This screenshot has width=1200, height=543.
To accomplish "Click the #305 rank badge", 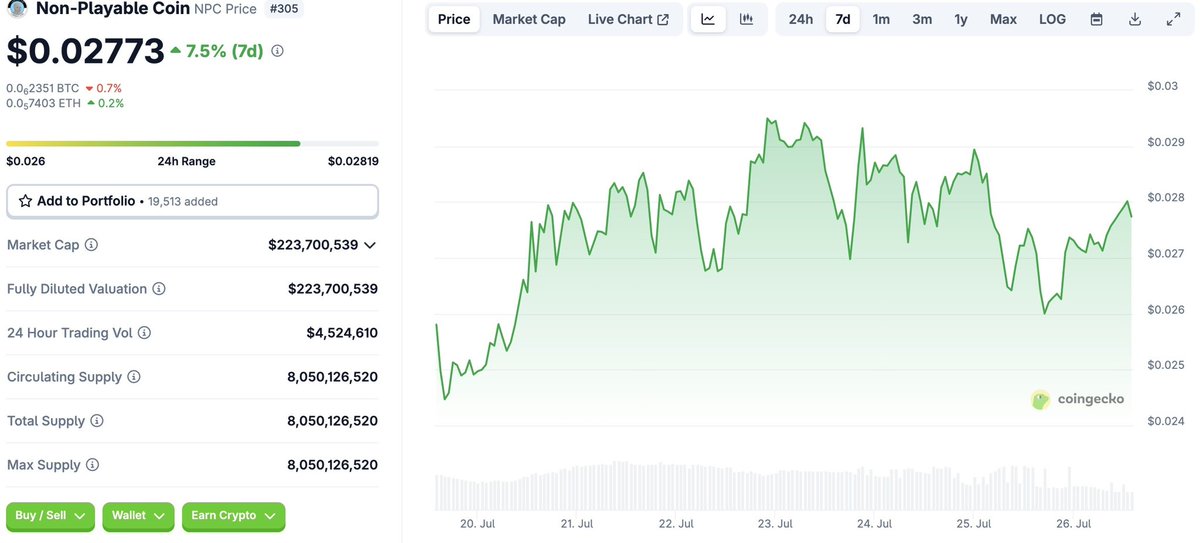I will [x=285, y=9].
